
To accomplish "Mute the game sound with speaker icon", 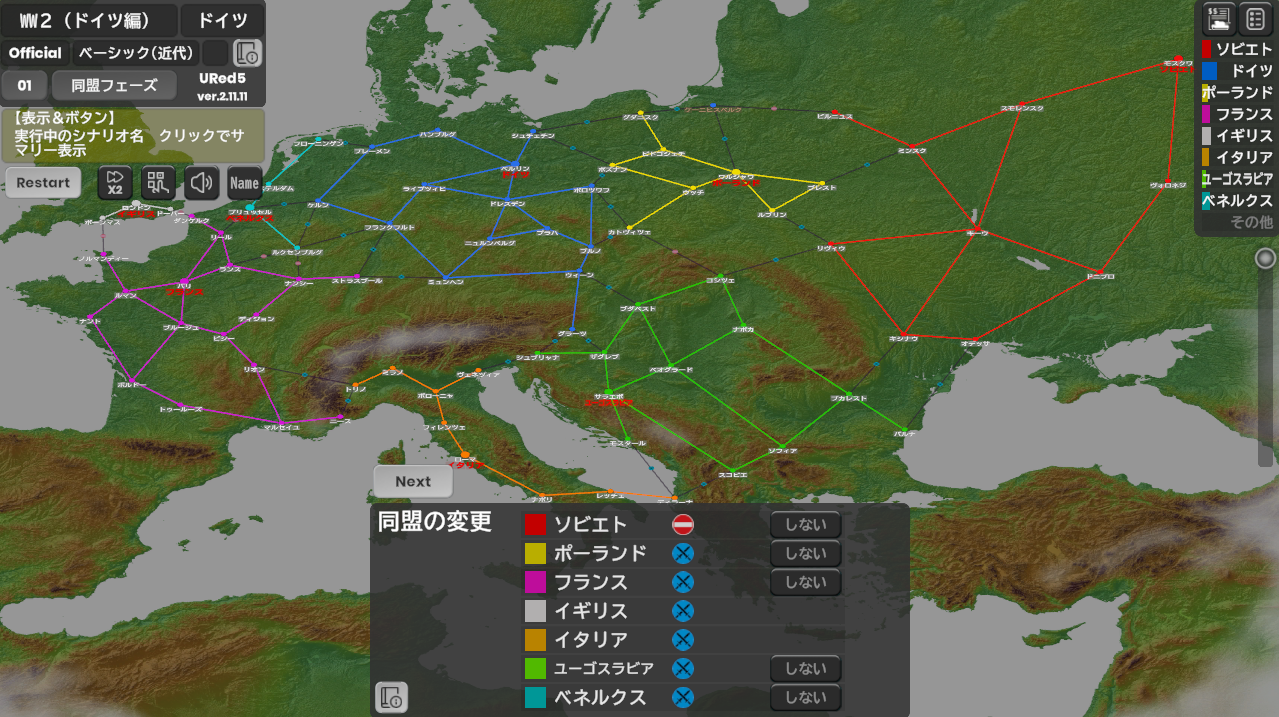I will coord(202,183).
